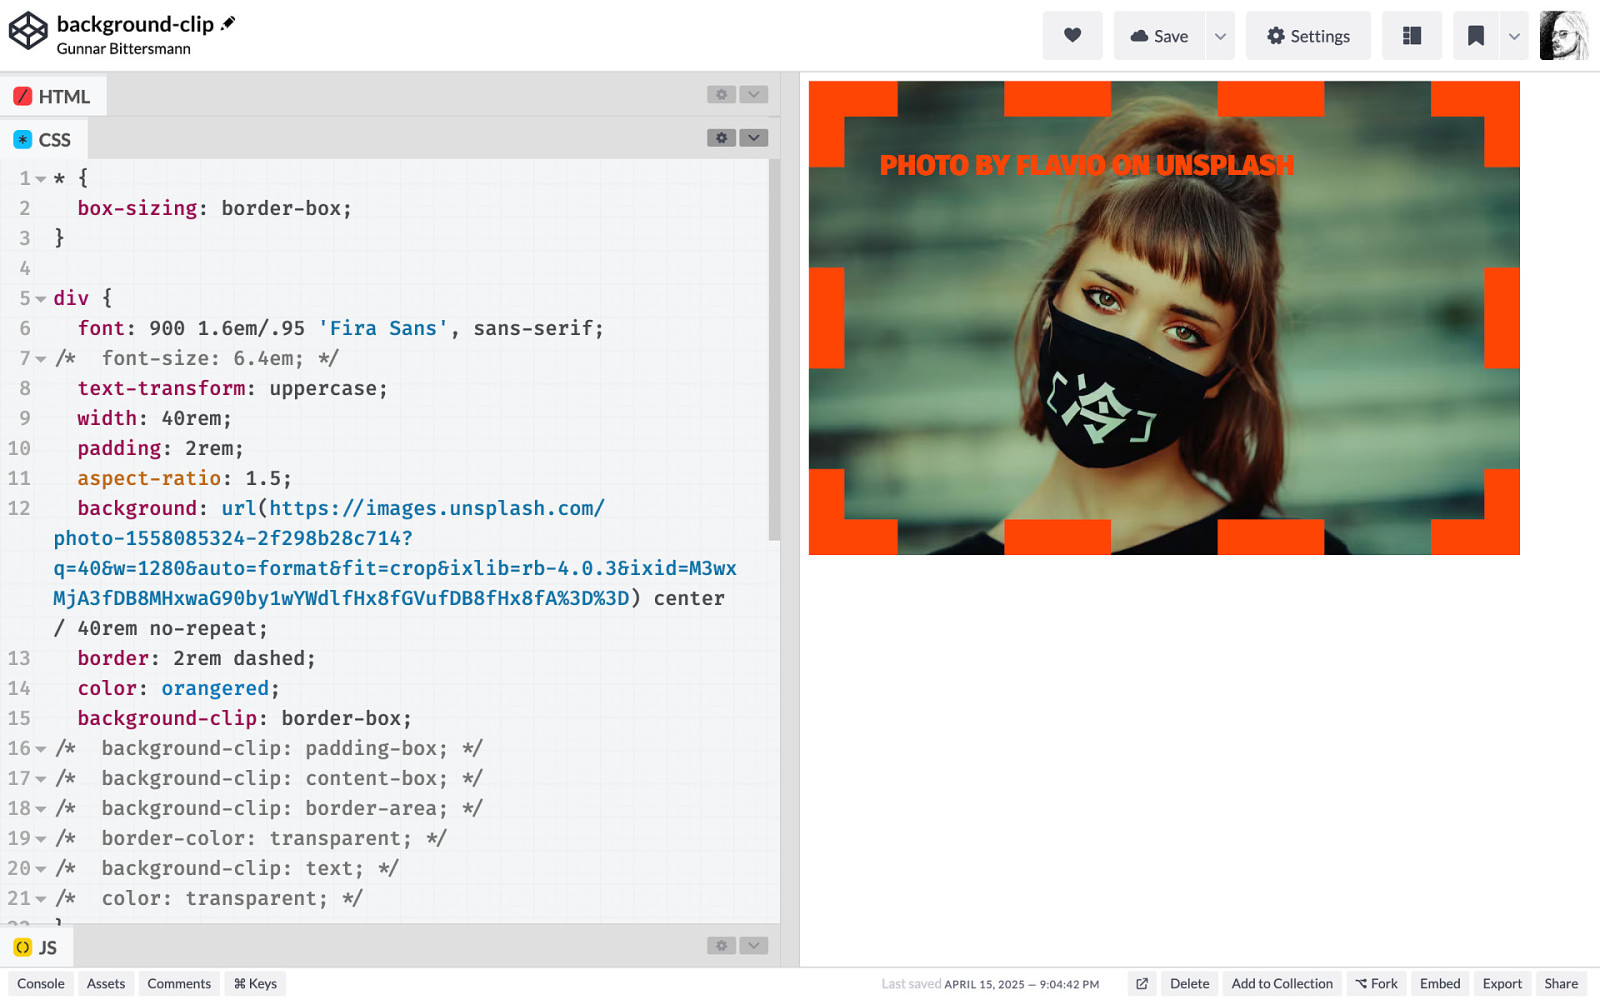Select the HTML editor tab
This screenshot has height=1000, width=1600.
coord(52,96)
